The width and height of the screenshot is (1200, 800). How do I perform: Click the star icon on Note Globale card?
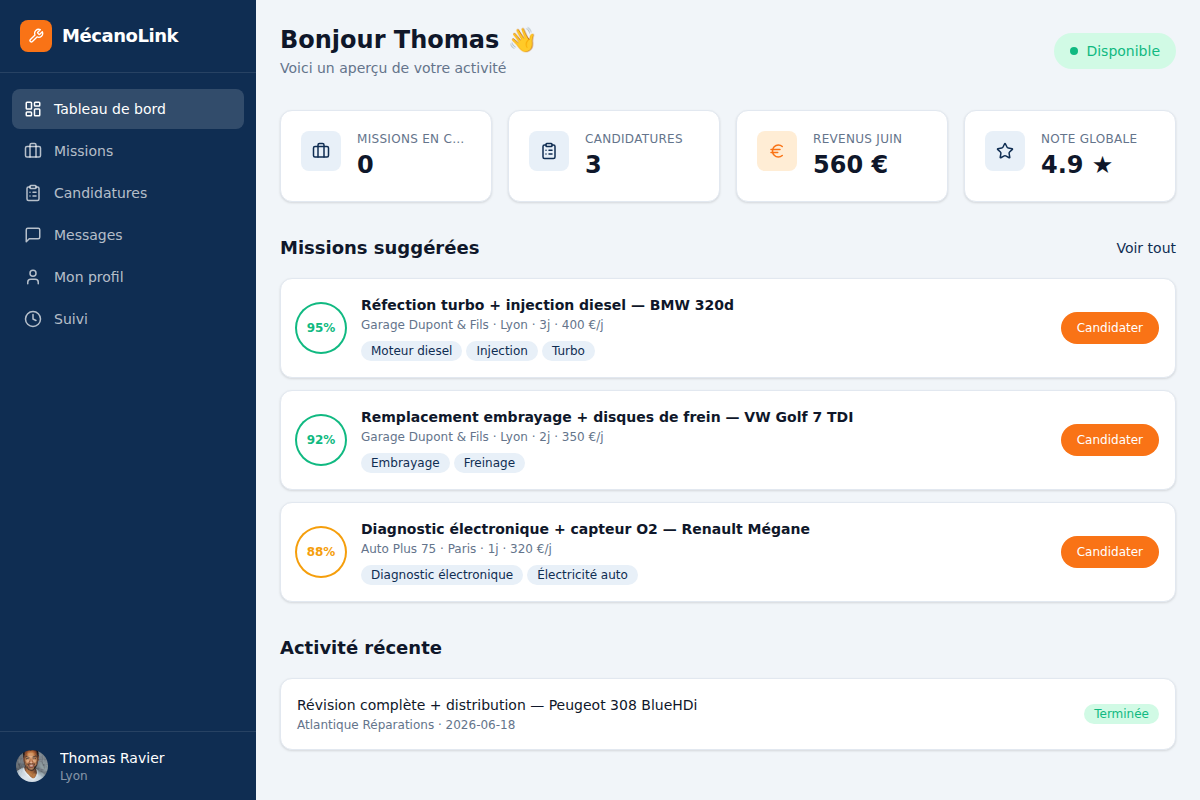[x=1005, y=151]
